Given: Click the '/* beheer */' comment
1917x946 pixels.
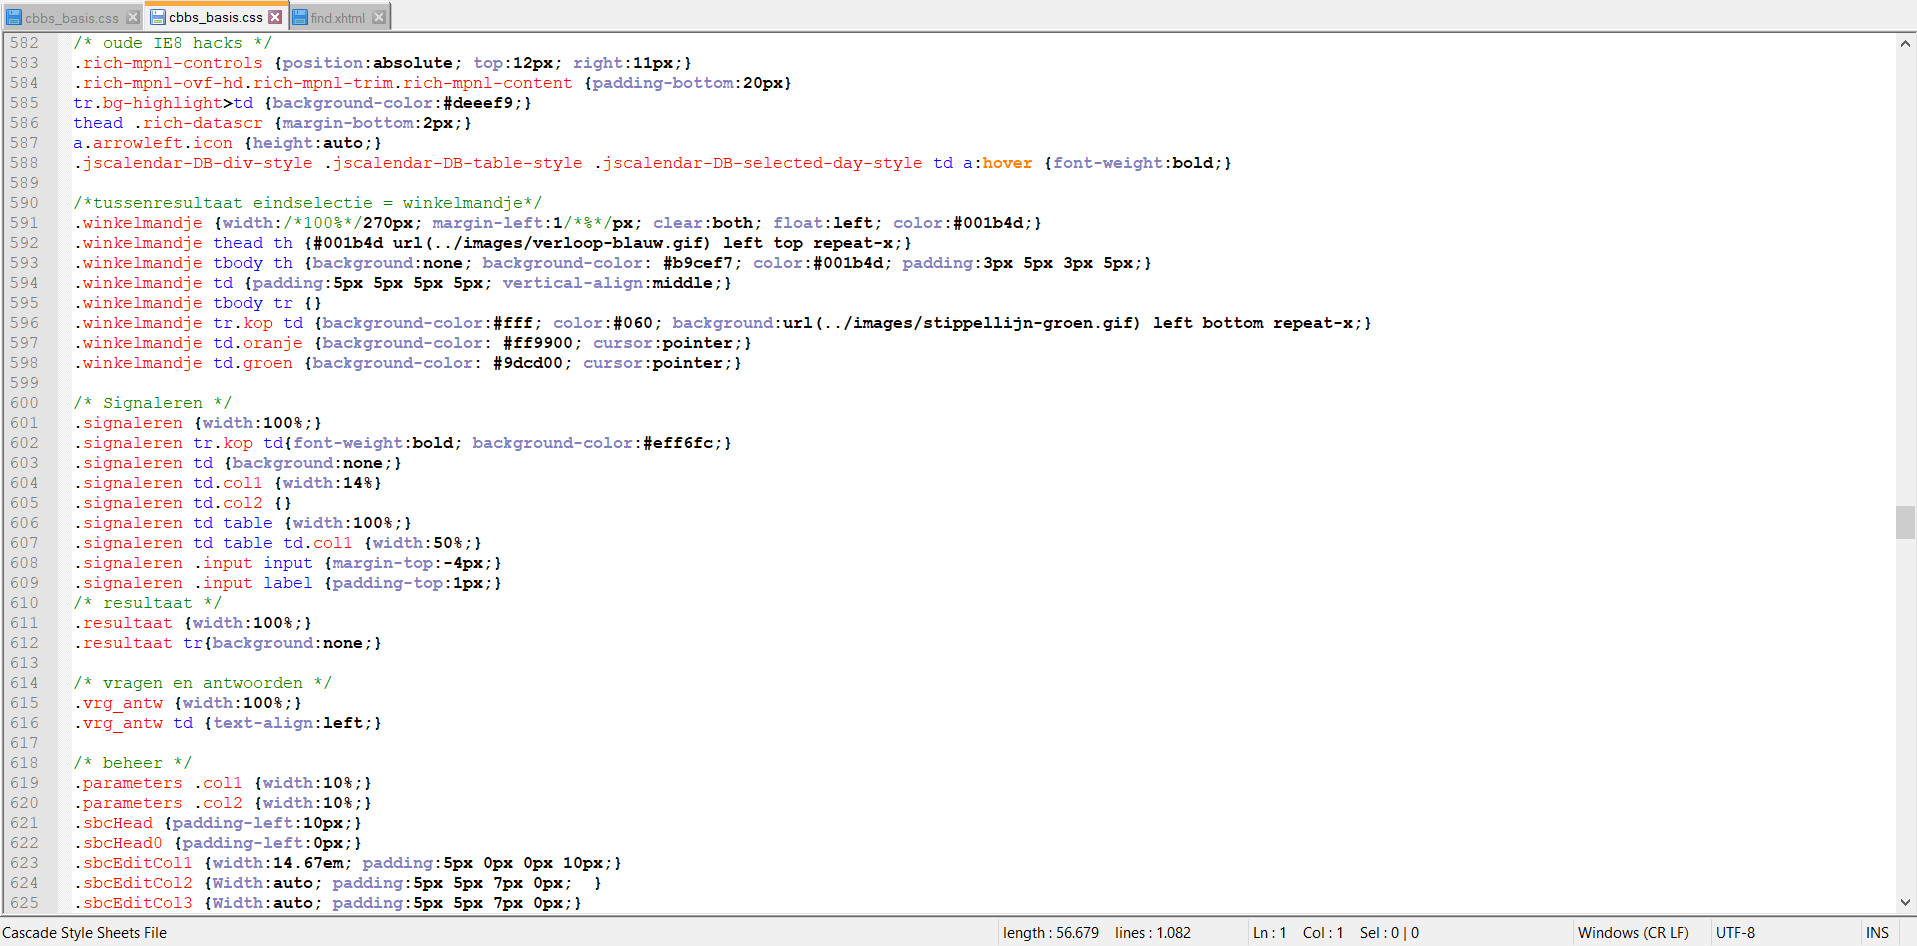Looking at the screenshot, I should coord(132,763).
